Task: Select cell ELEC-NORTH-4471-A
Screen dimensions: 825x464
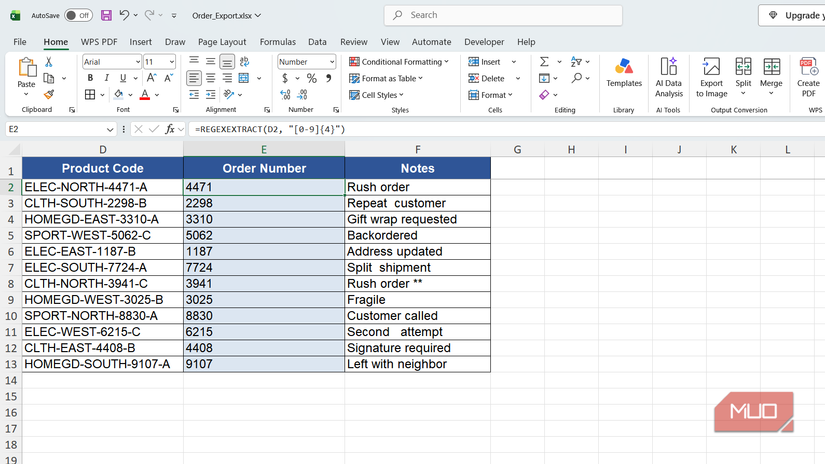Action: (x=103, y=187)
